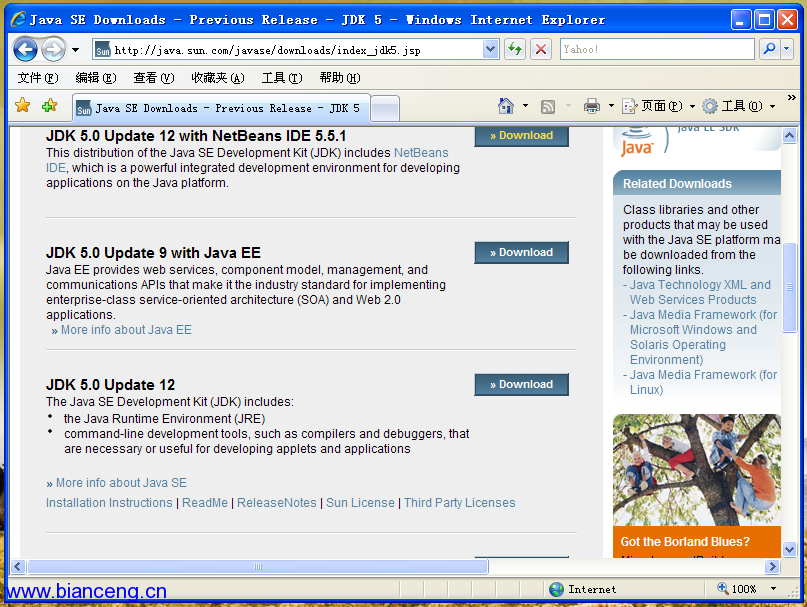Click the Internet security zone indicator

[x=583, y=589]
